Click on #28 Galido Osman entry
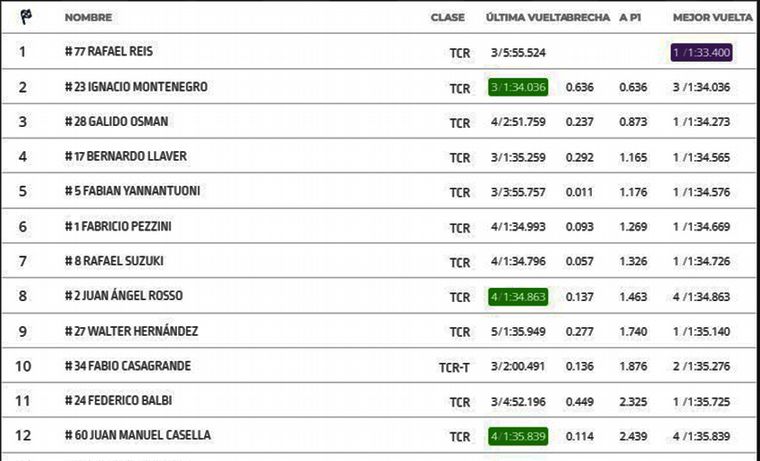Screen dimensions: 760x461 116,122
